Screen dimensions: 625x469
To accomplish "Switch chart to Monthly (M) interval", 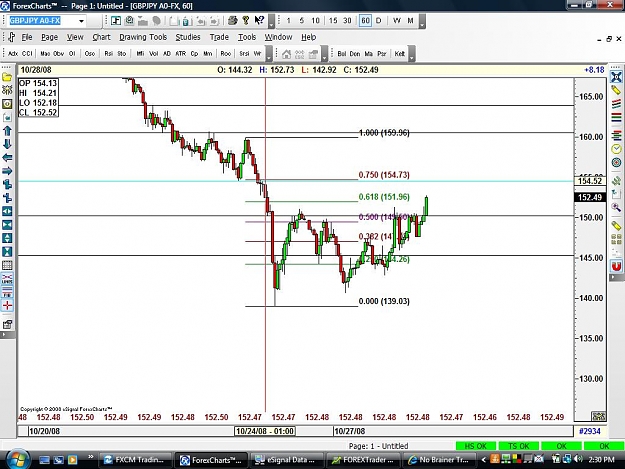I will 410,21.
